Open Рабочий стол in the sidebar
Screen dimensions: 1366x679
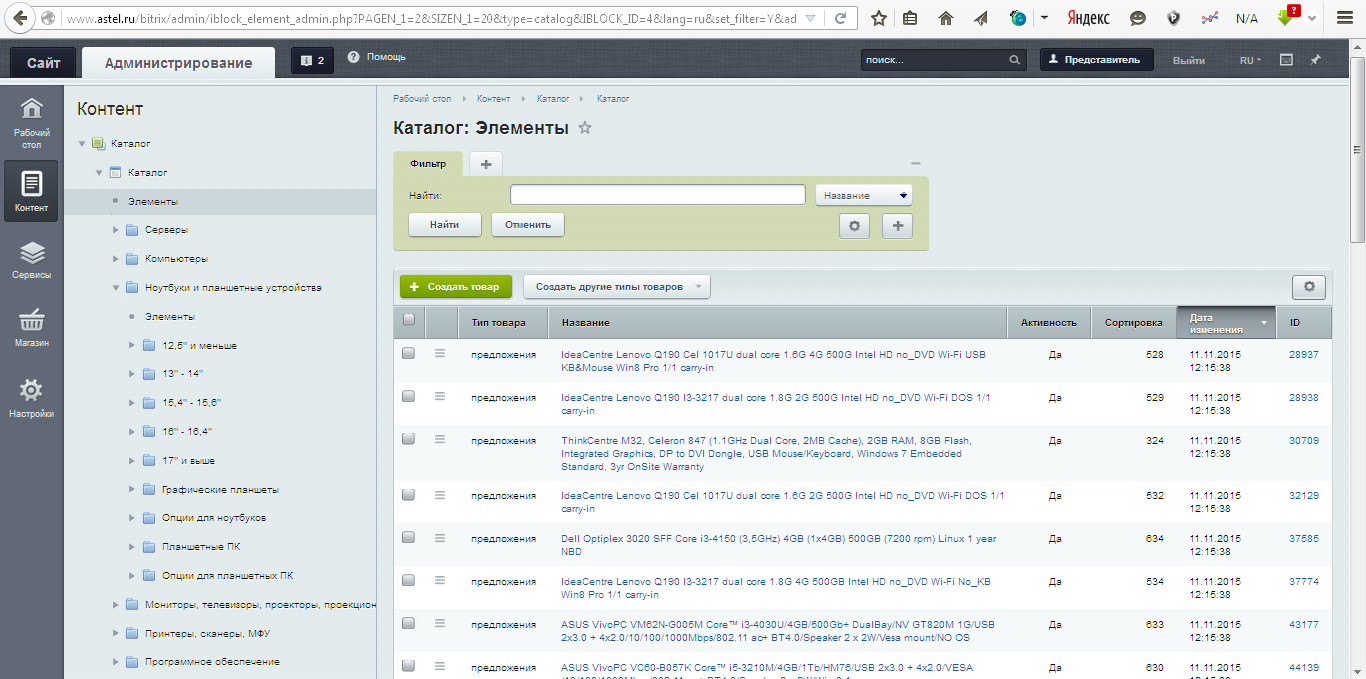(x=31, y=122)
